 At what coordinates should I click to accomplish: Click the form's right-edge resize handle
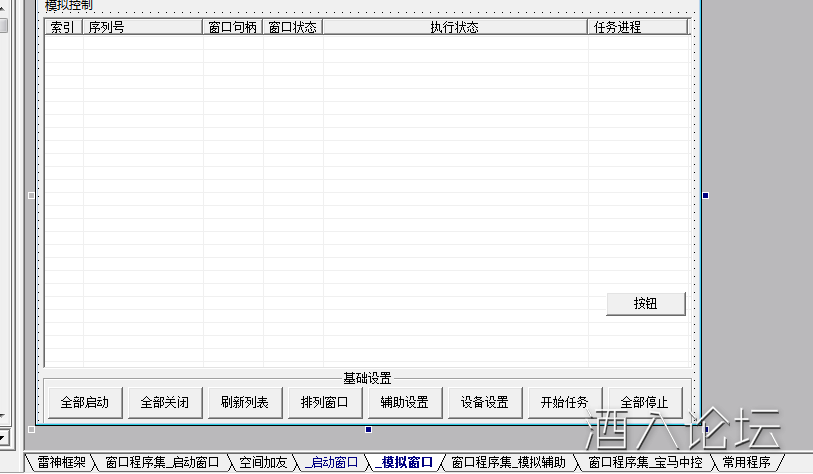coord(706,195)
